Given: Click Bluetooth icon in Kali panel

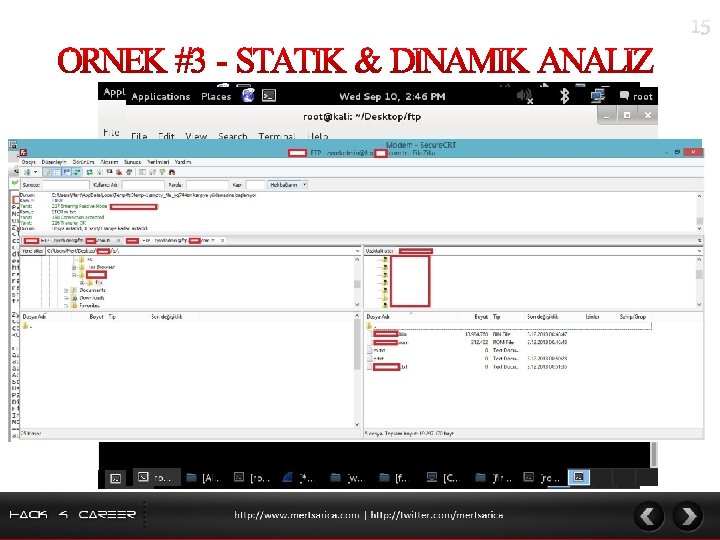Looking at the screenshot, I should tap(564, 96).
